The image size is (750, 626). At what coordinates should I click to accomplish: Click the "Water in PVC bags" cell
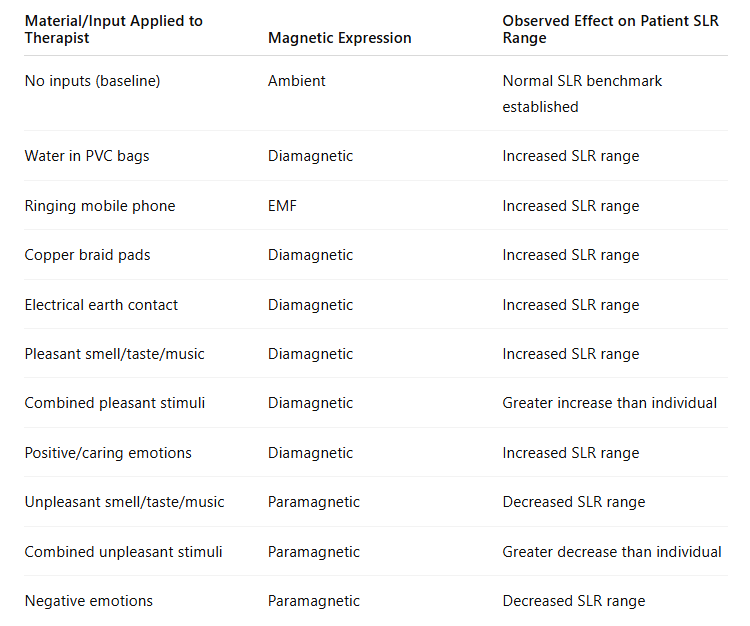pyautogui.click(x=87, y=156)
